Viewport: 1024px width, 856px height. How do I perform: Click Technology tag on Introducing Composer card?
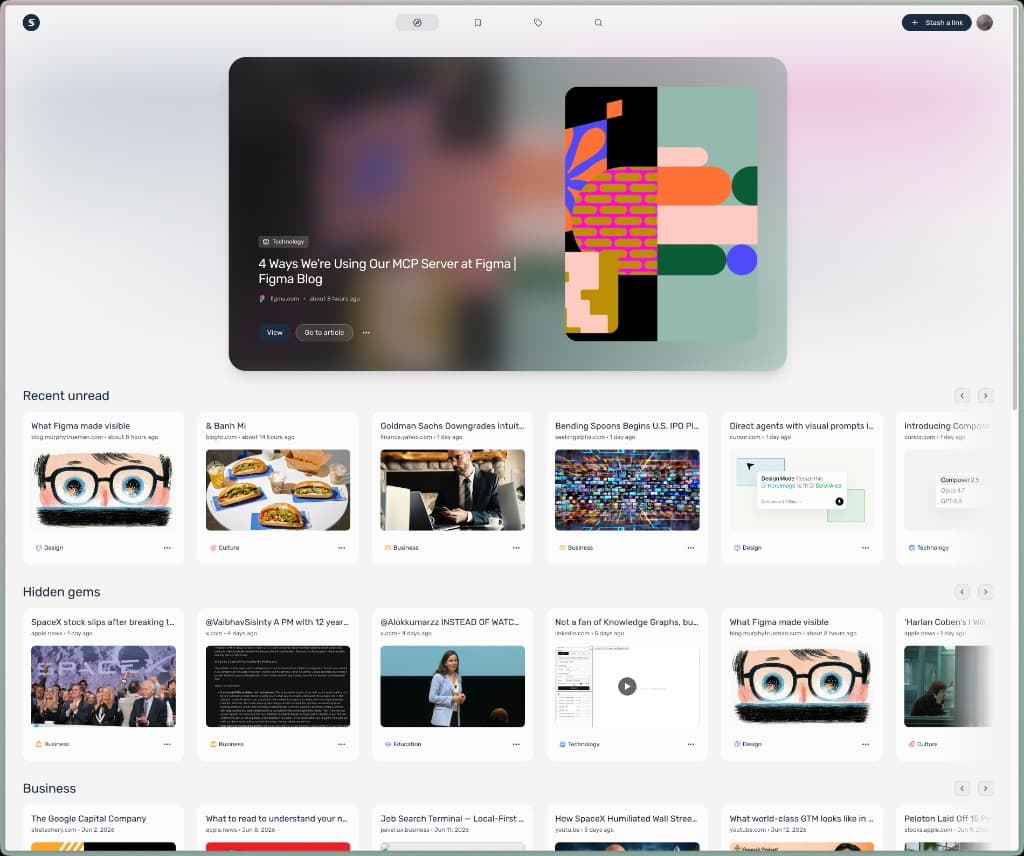(929, 548)
